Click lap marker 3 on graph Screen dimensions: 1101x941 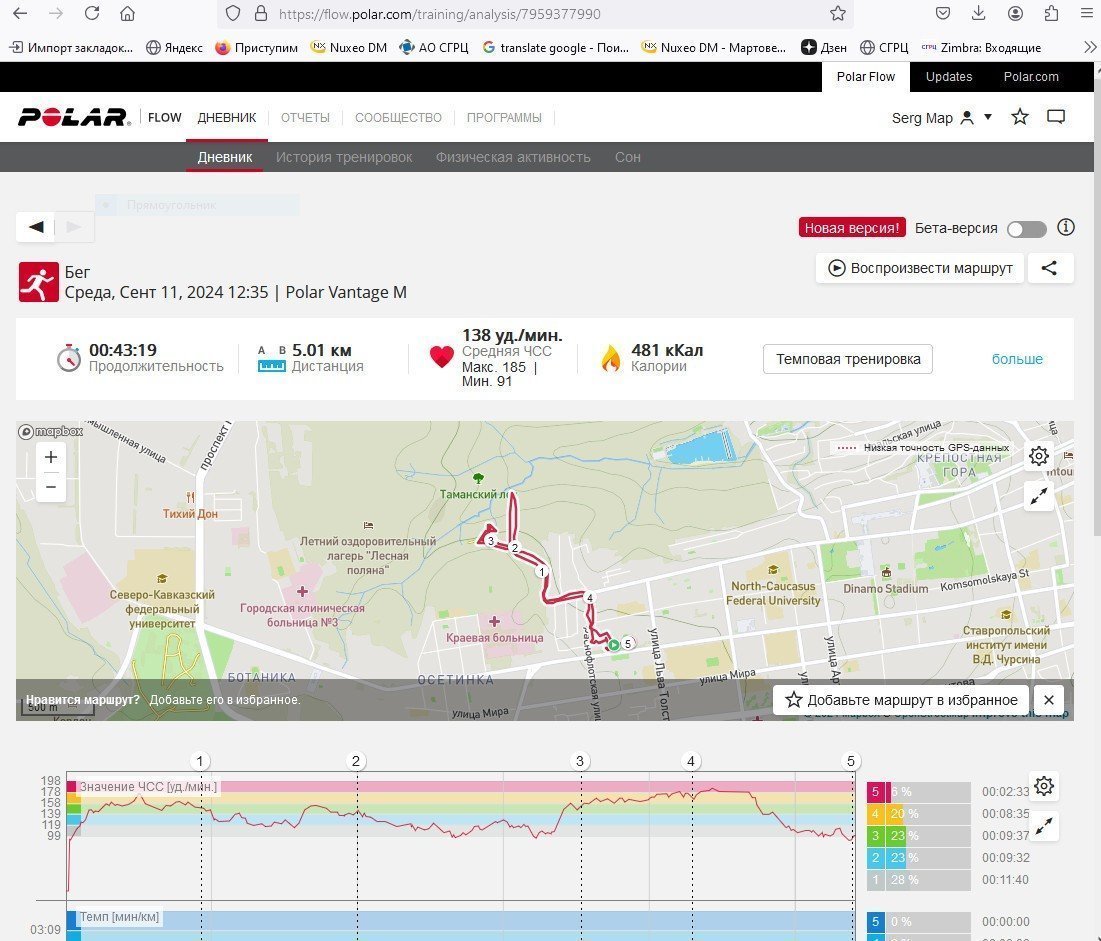(x=580, y=761)
